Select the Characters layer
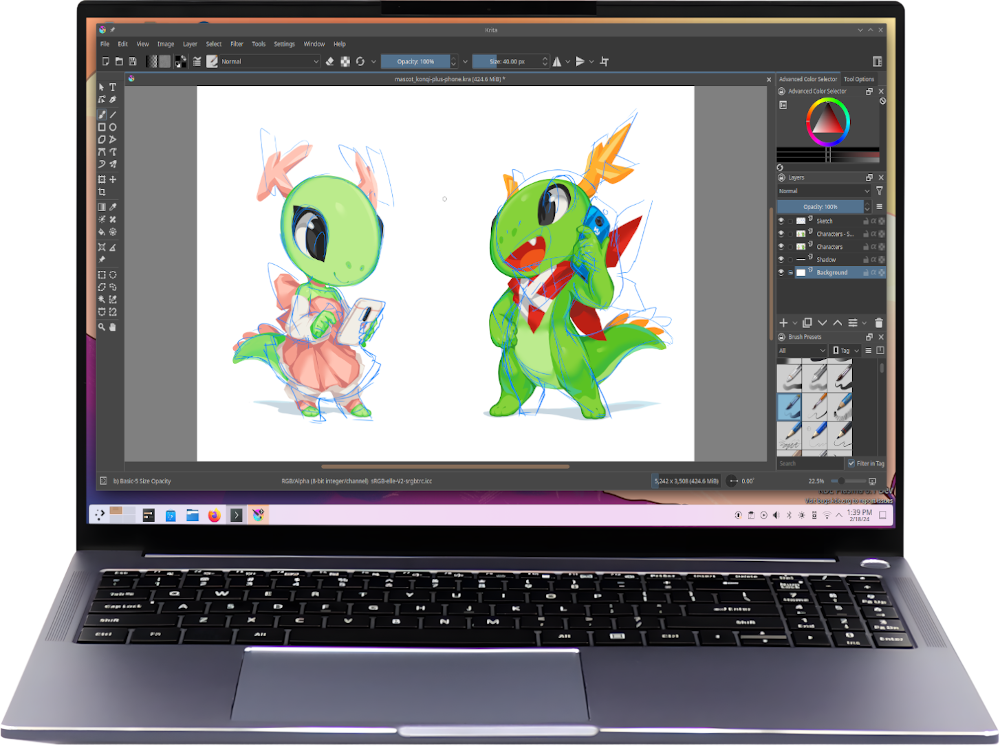 tap(829, 247)
